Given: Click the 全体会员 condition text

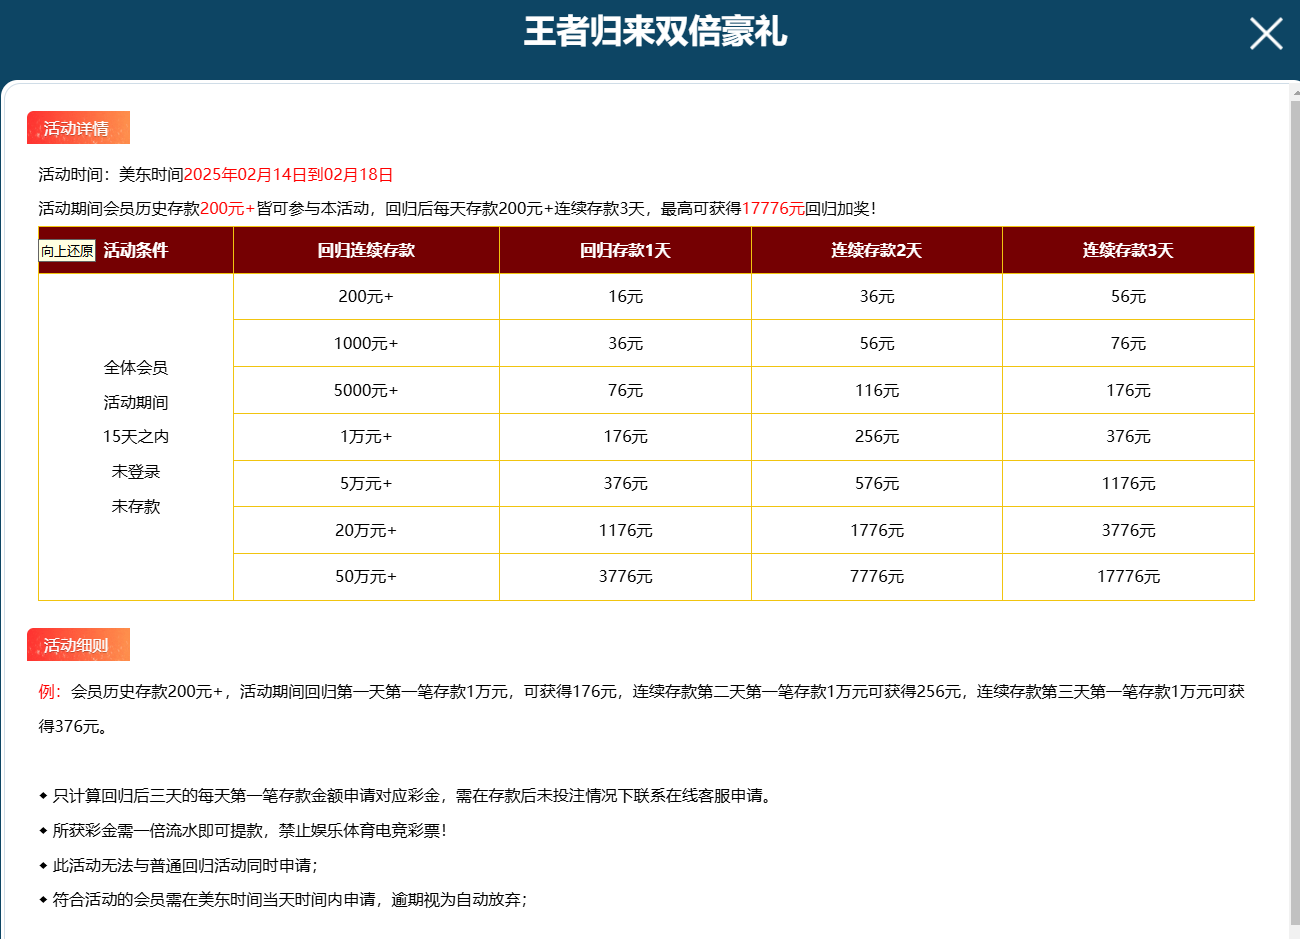Looking at the screenshot, I should (136, 368).
